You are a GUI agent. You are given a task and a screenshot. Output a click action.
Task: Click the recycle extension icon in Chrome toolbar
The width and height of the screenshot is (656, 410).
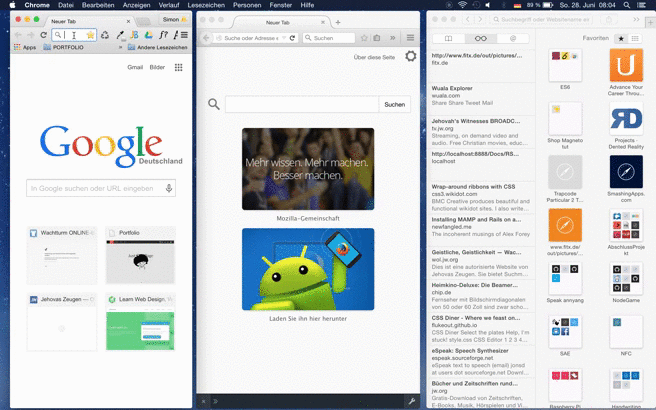pyautogui.click(x=105, y=35)
